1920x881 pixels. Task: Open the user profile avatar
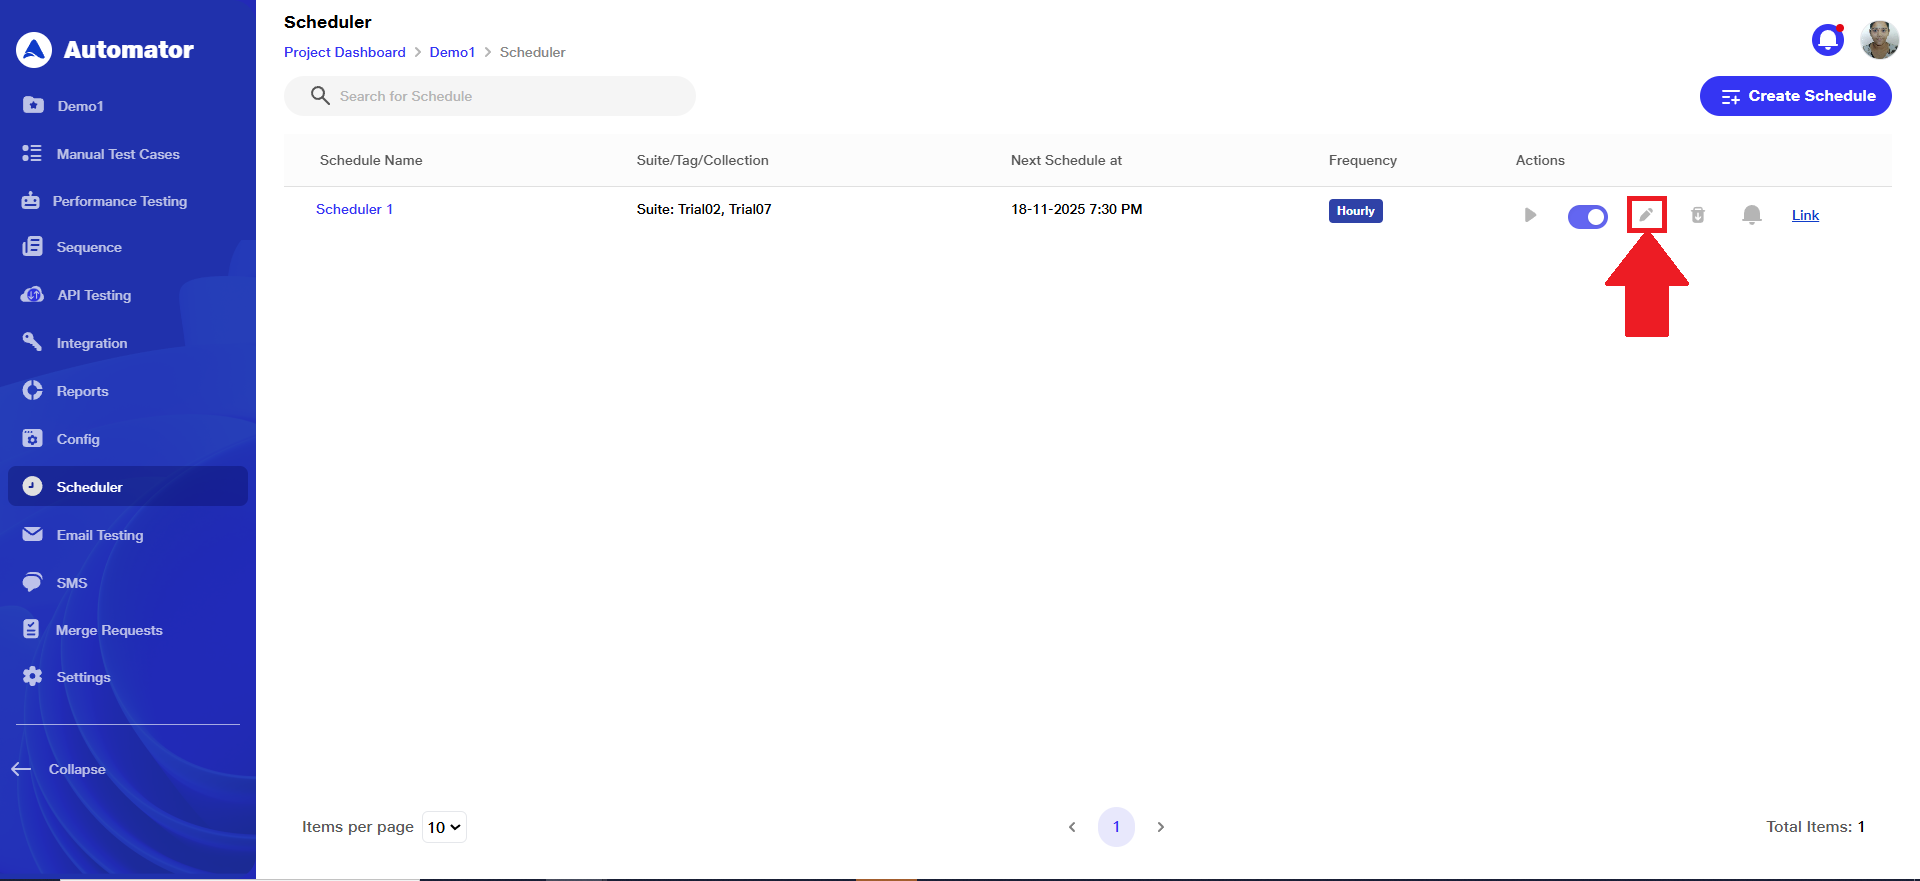pos(1879,40)
